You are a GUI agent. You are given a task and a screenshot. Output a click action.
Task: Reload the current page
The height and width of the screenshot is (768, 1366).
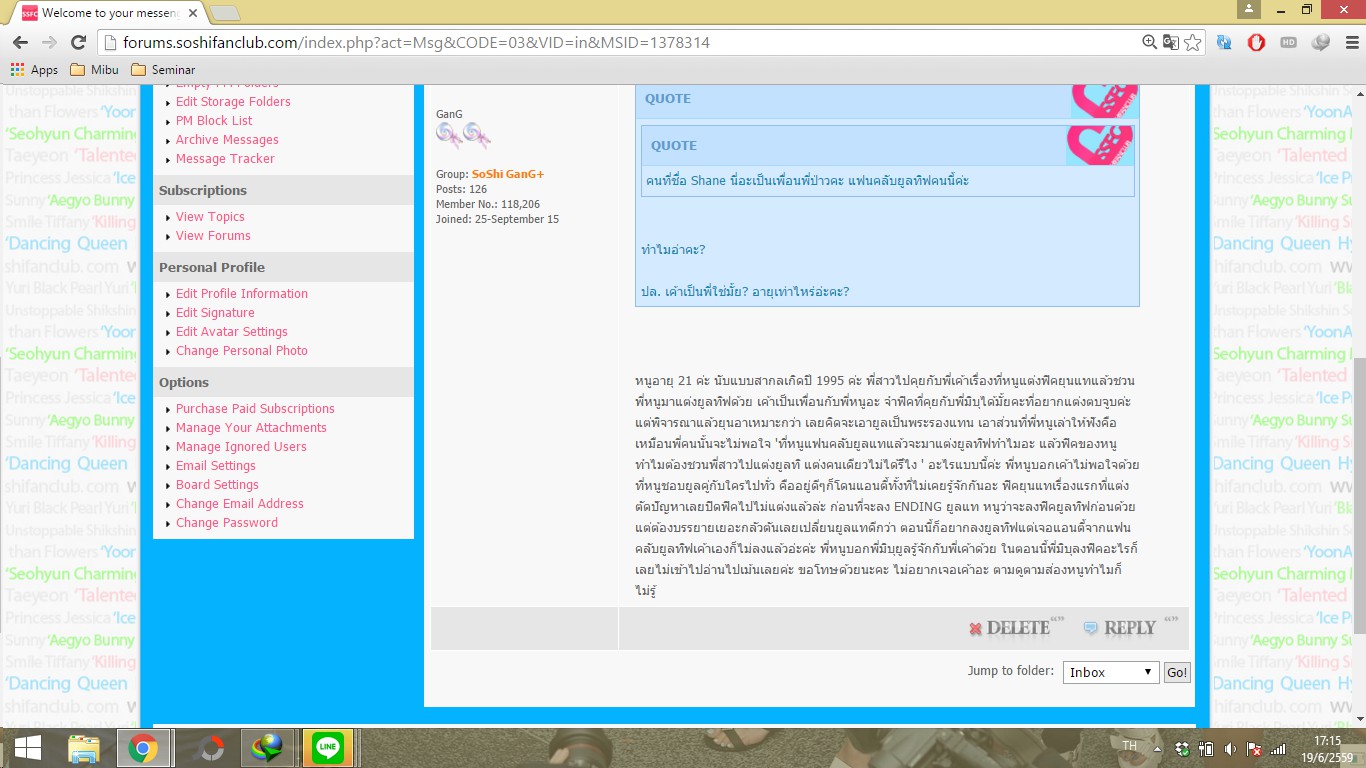click(78, 43)
